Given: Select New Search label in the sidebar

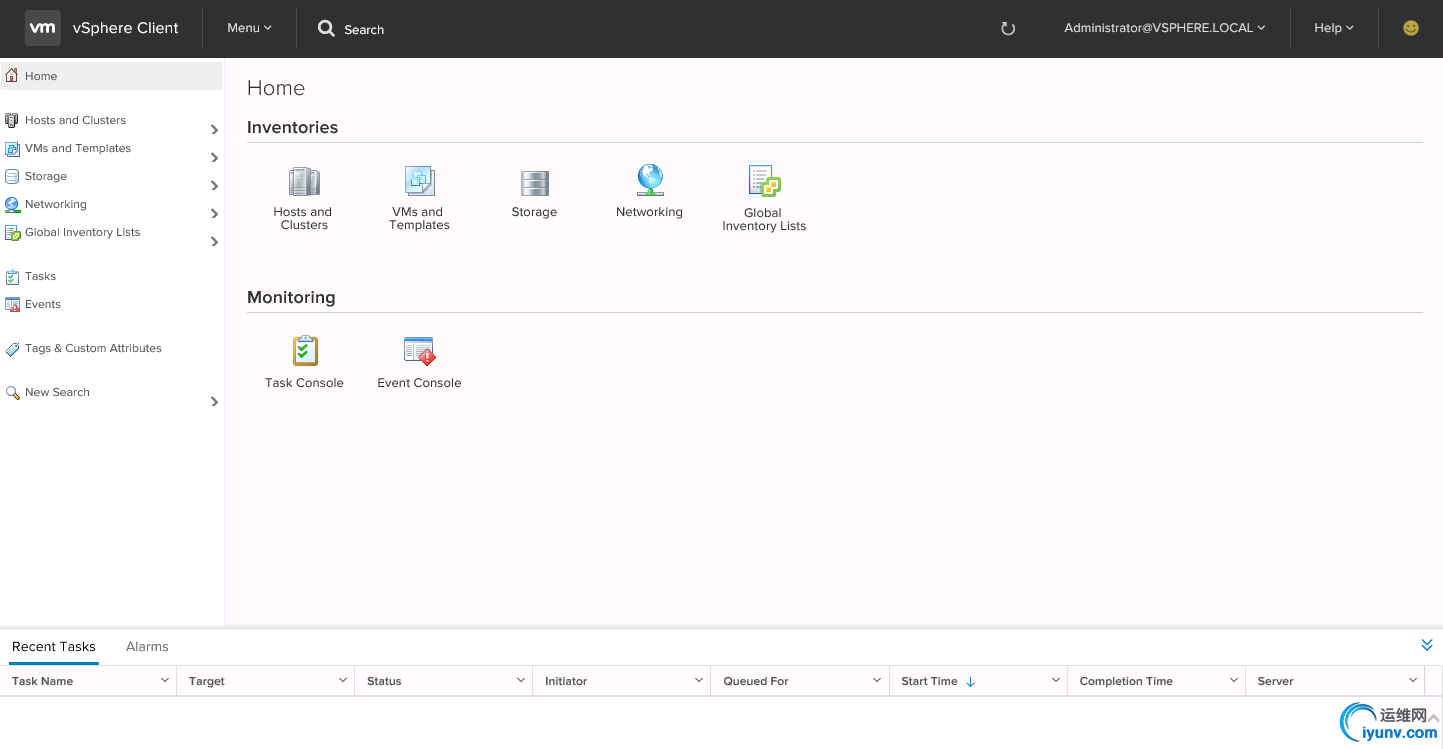Looking at the screenshot, I should coord(57,392).
